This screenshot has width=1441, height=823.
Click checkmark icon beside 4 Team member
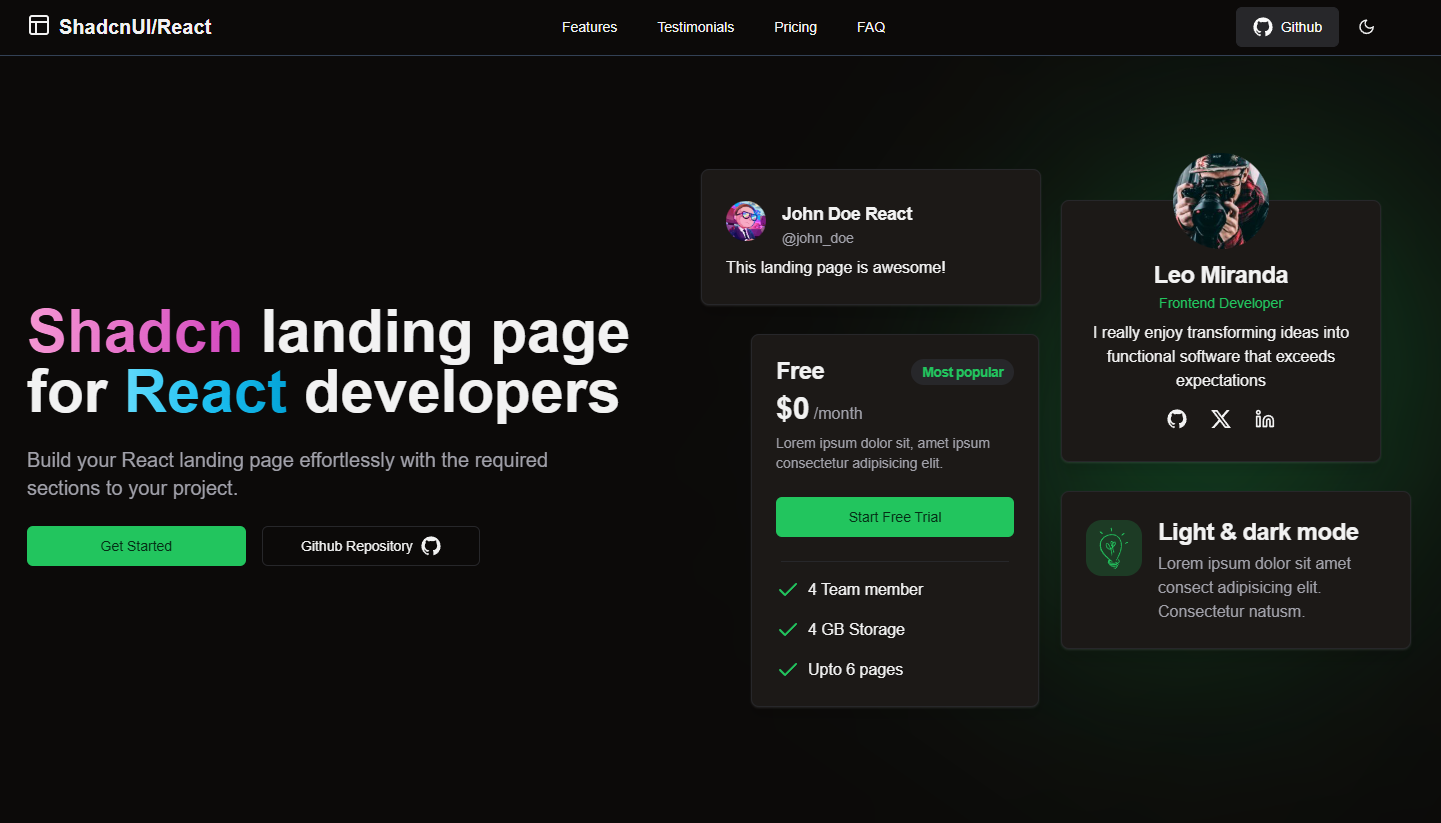click(787, 589)
